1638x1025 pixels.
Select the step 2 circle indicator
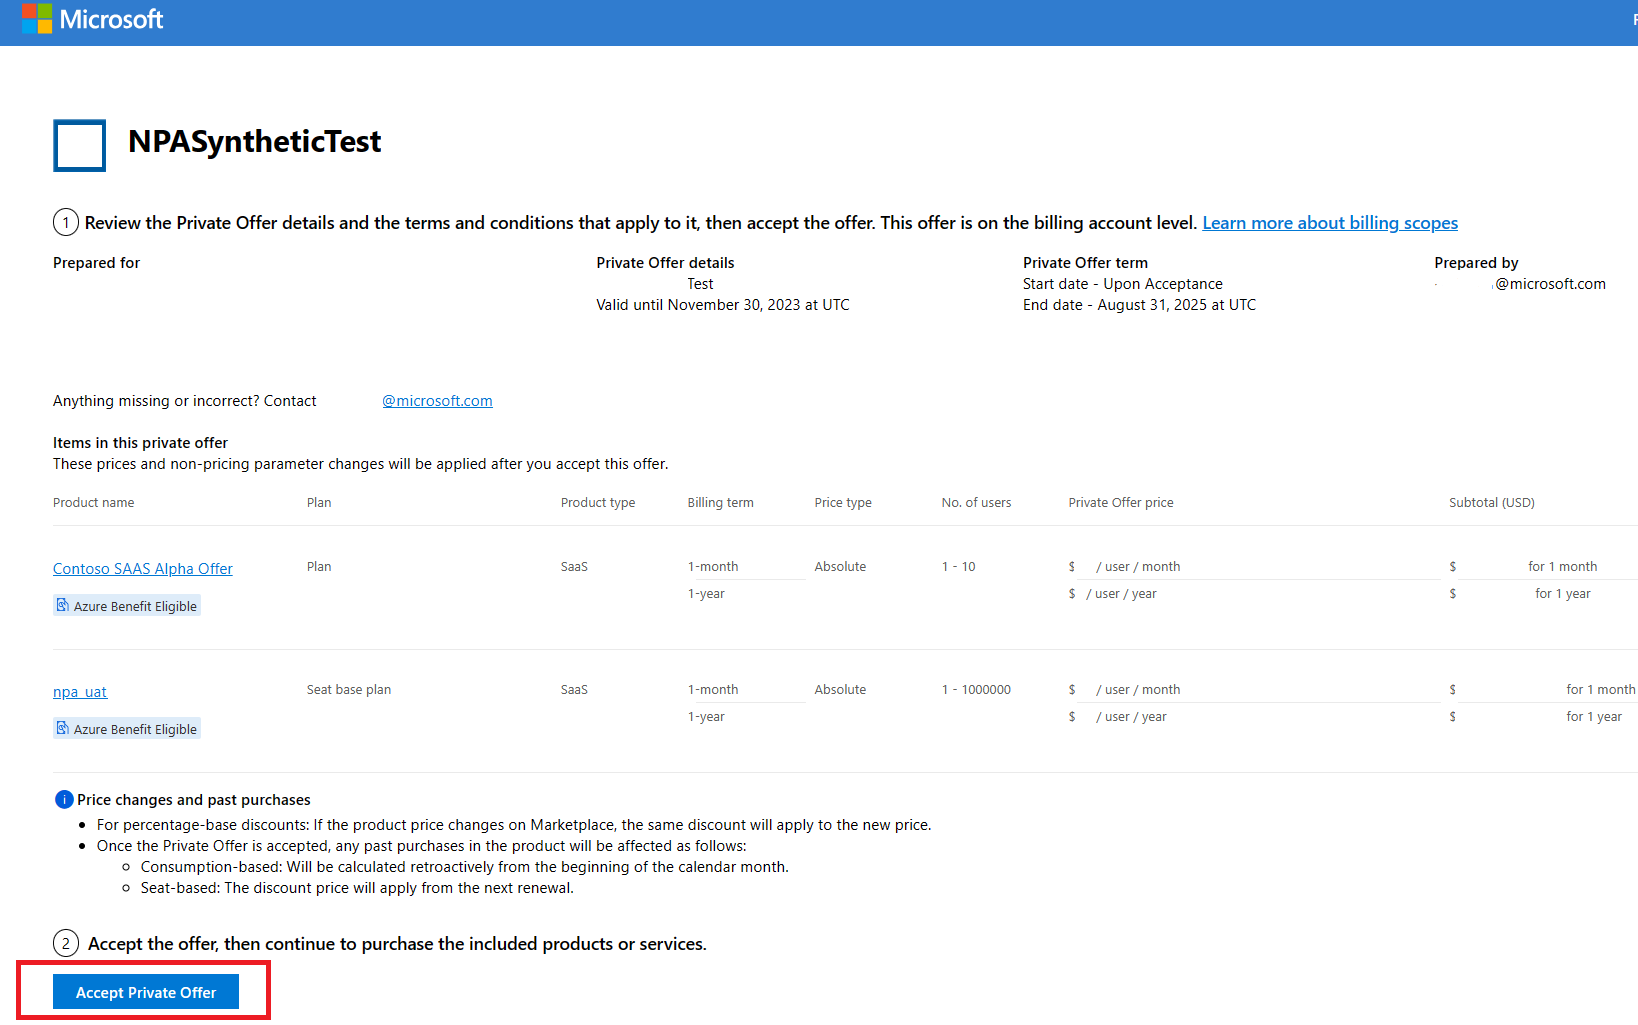[x=65, y=943]
